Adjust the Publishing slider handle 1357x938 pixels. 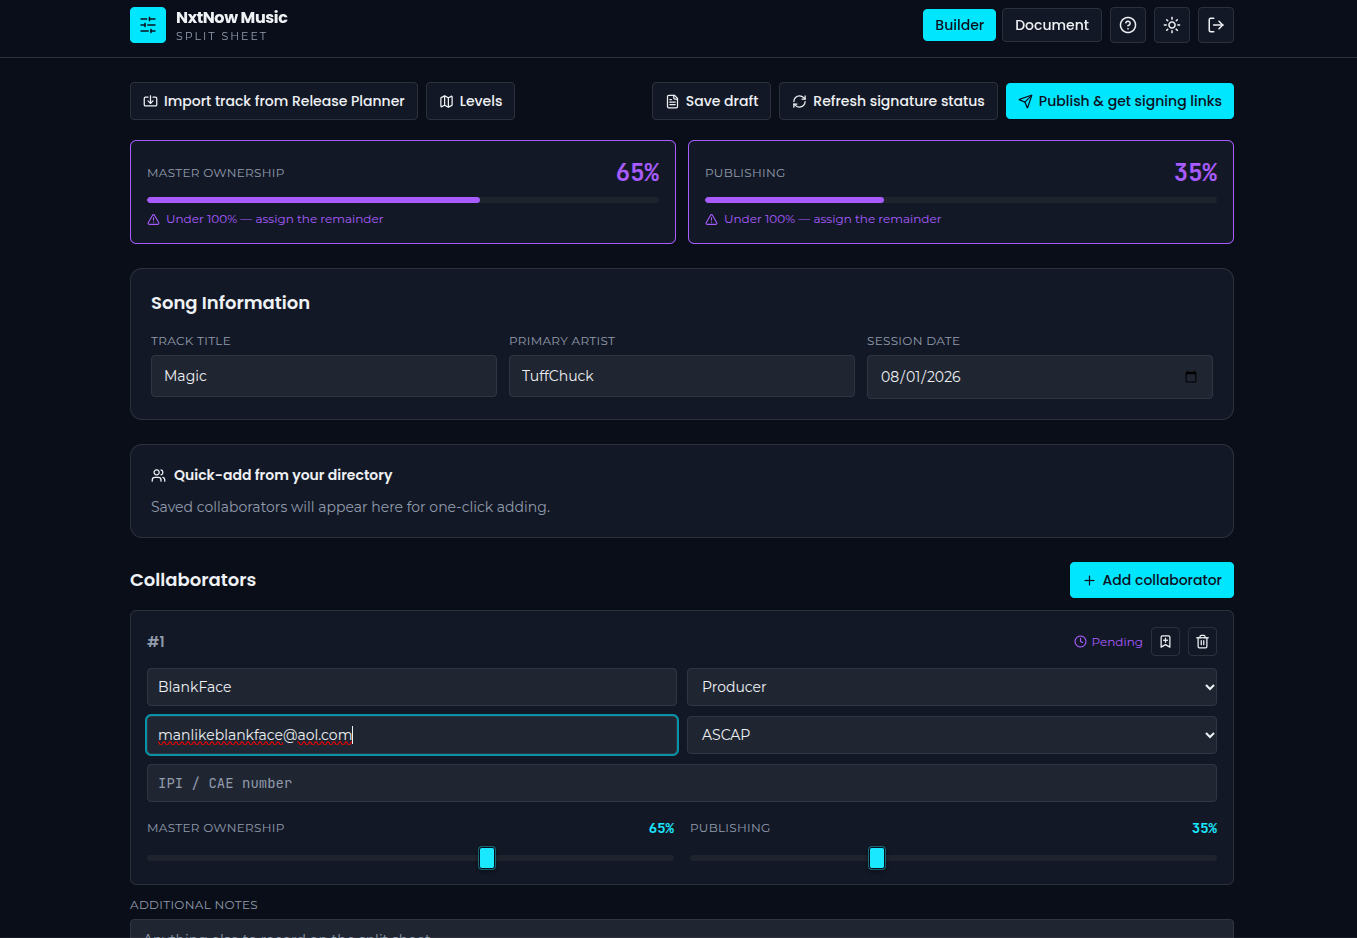tap(877, 858)
